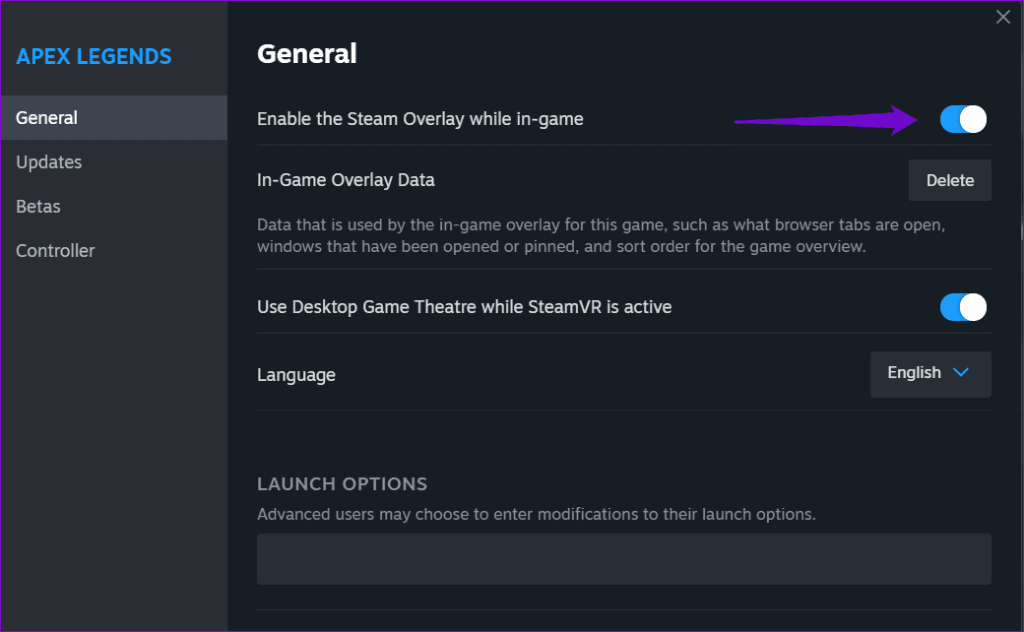Choose a language from the combo box

[930, 373]
